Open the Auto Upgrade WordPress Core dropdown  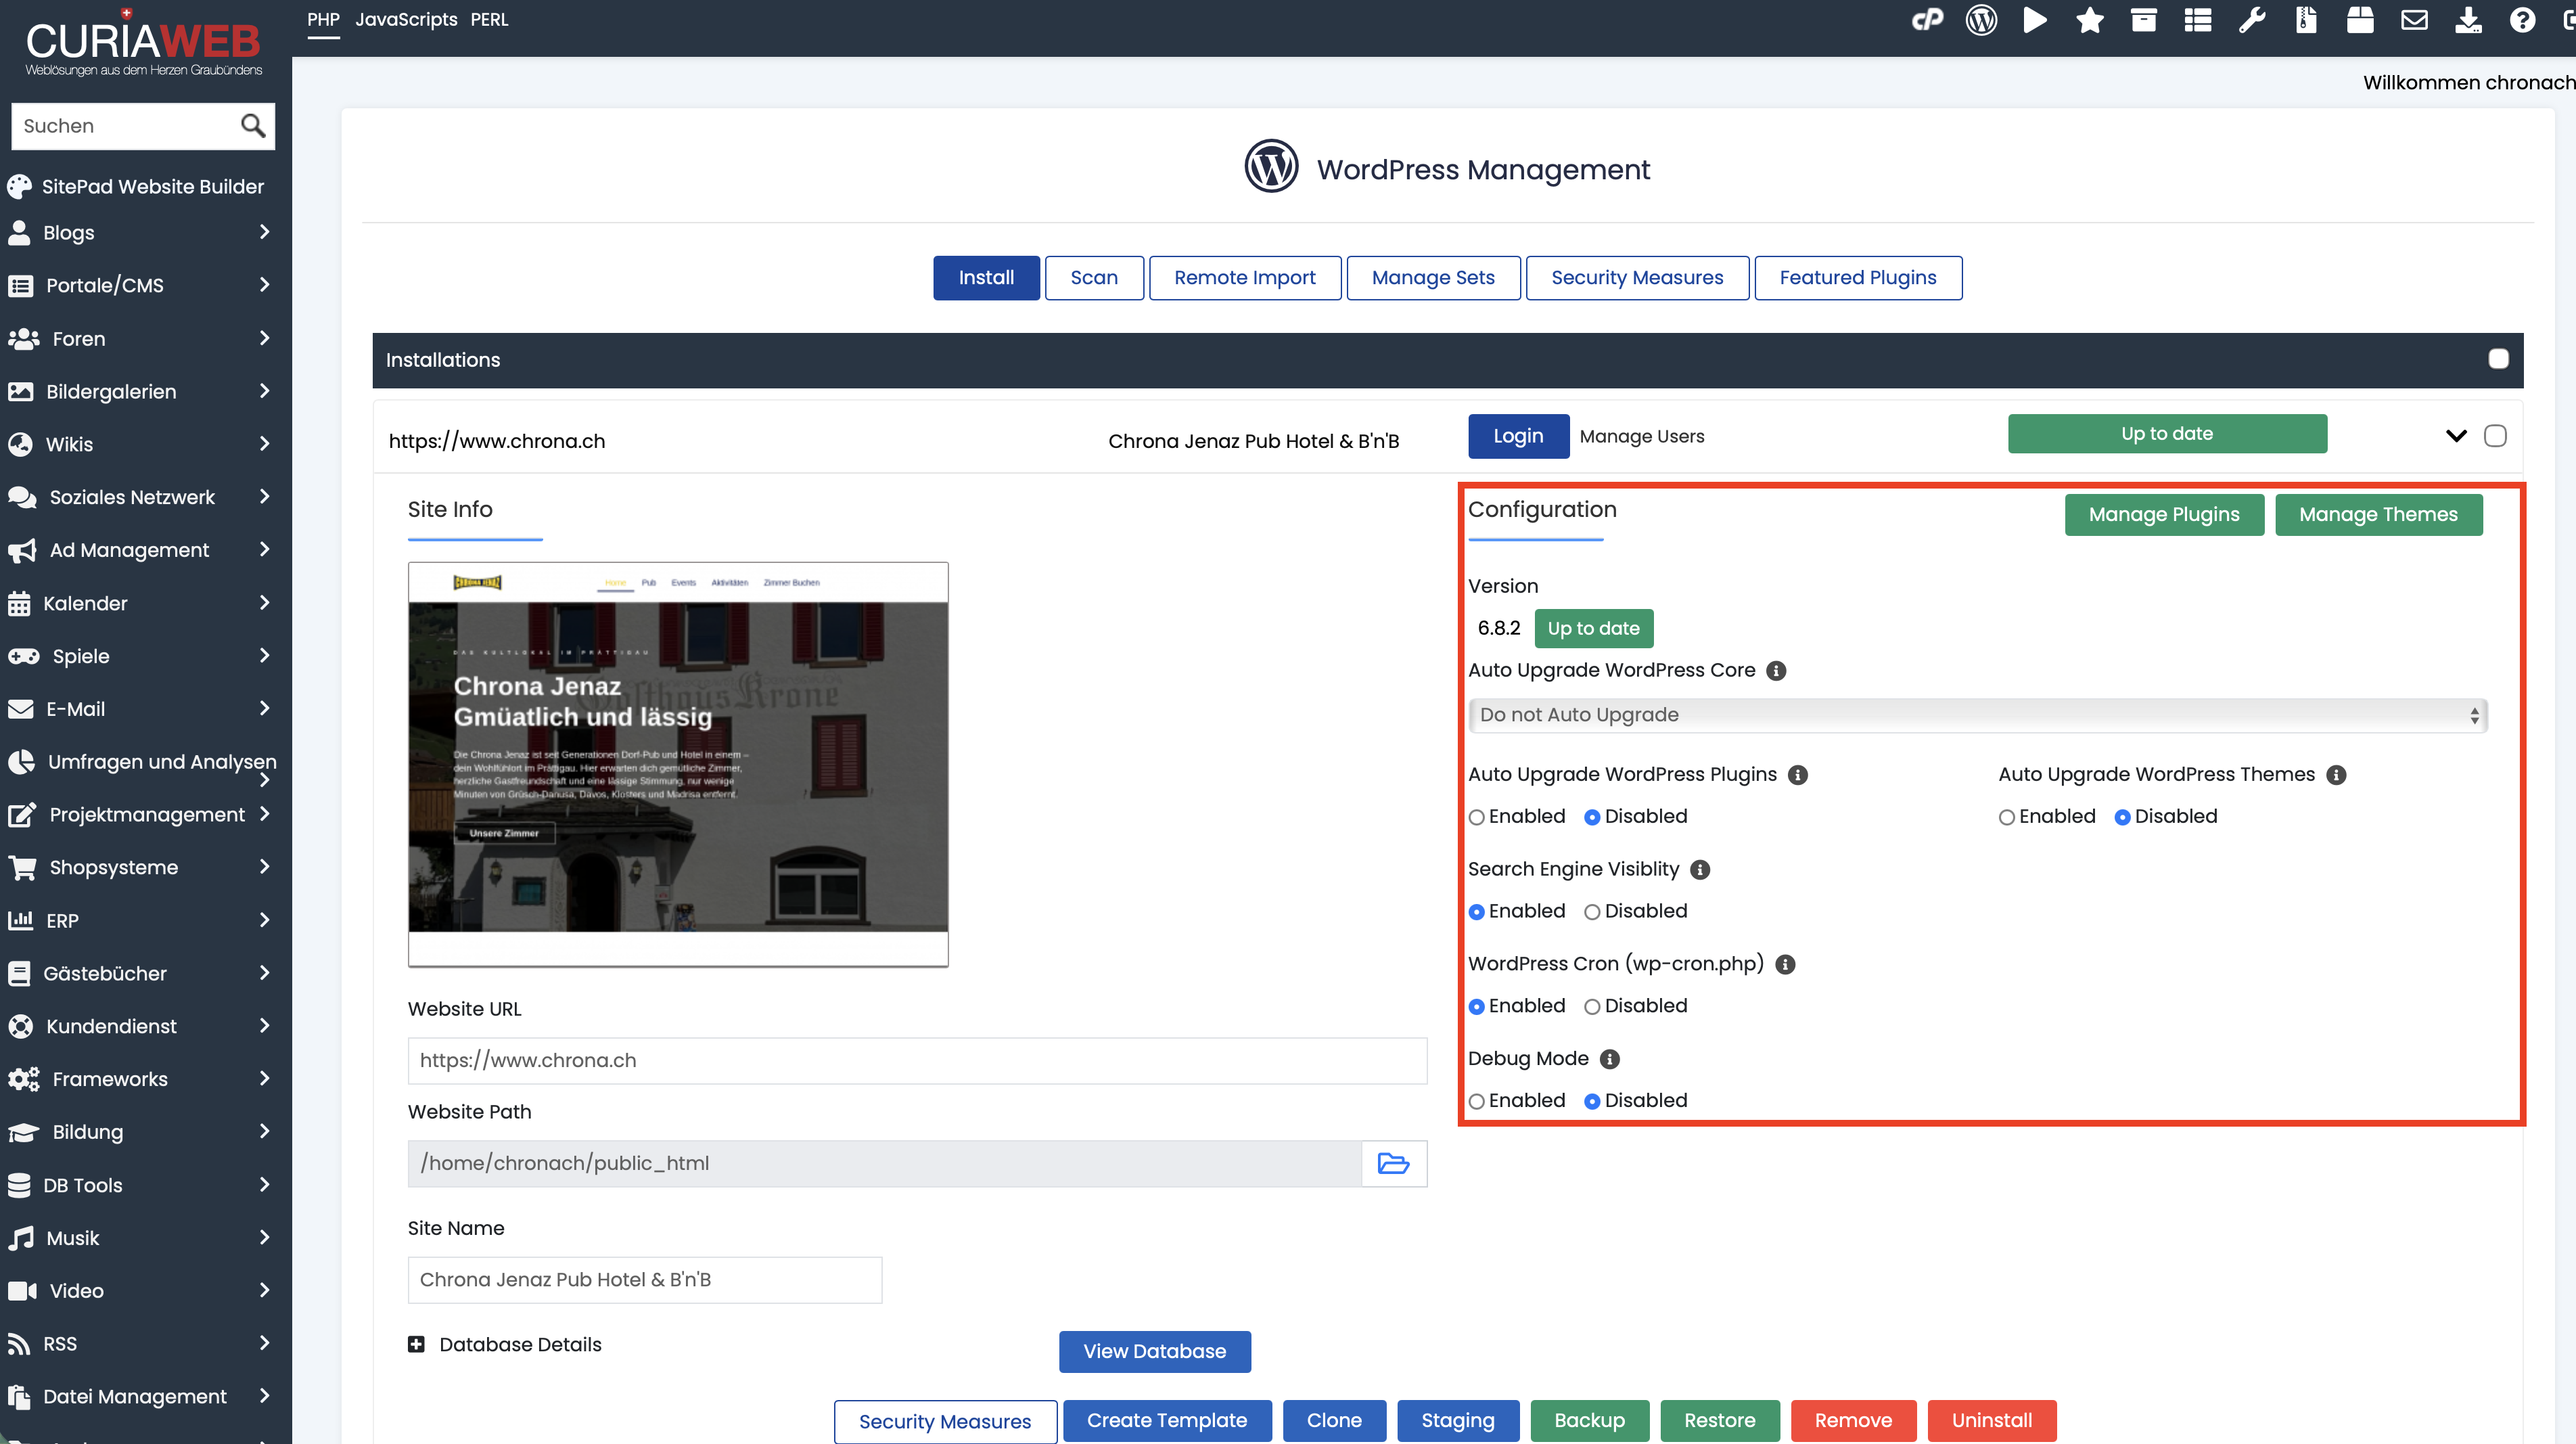coord(1977,715)
